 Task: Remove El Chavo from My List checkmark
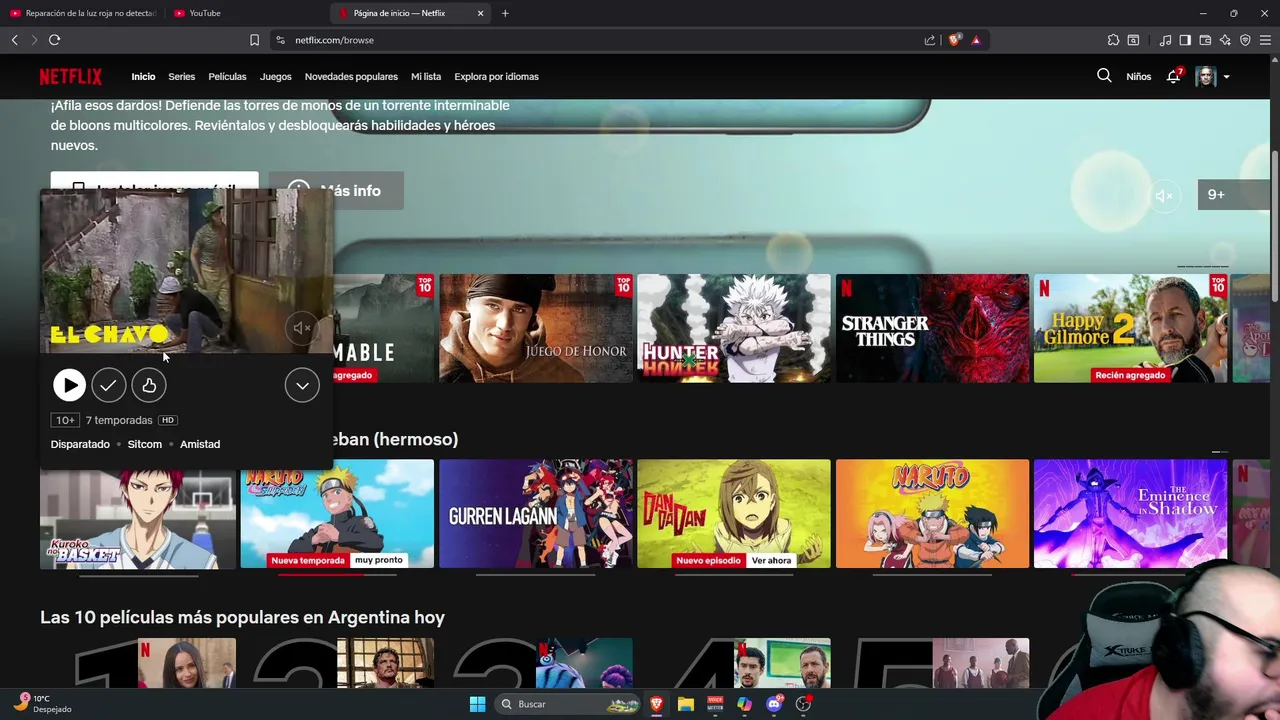109,385
